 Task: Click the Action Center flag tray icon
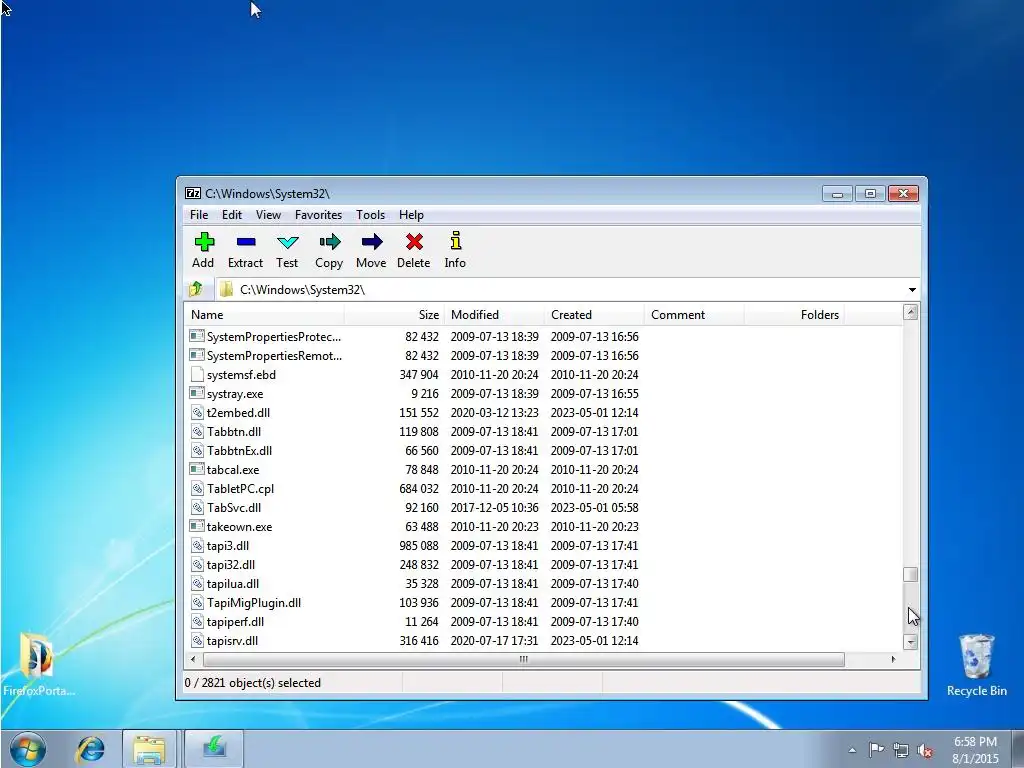click(876, 750)
